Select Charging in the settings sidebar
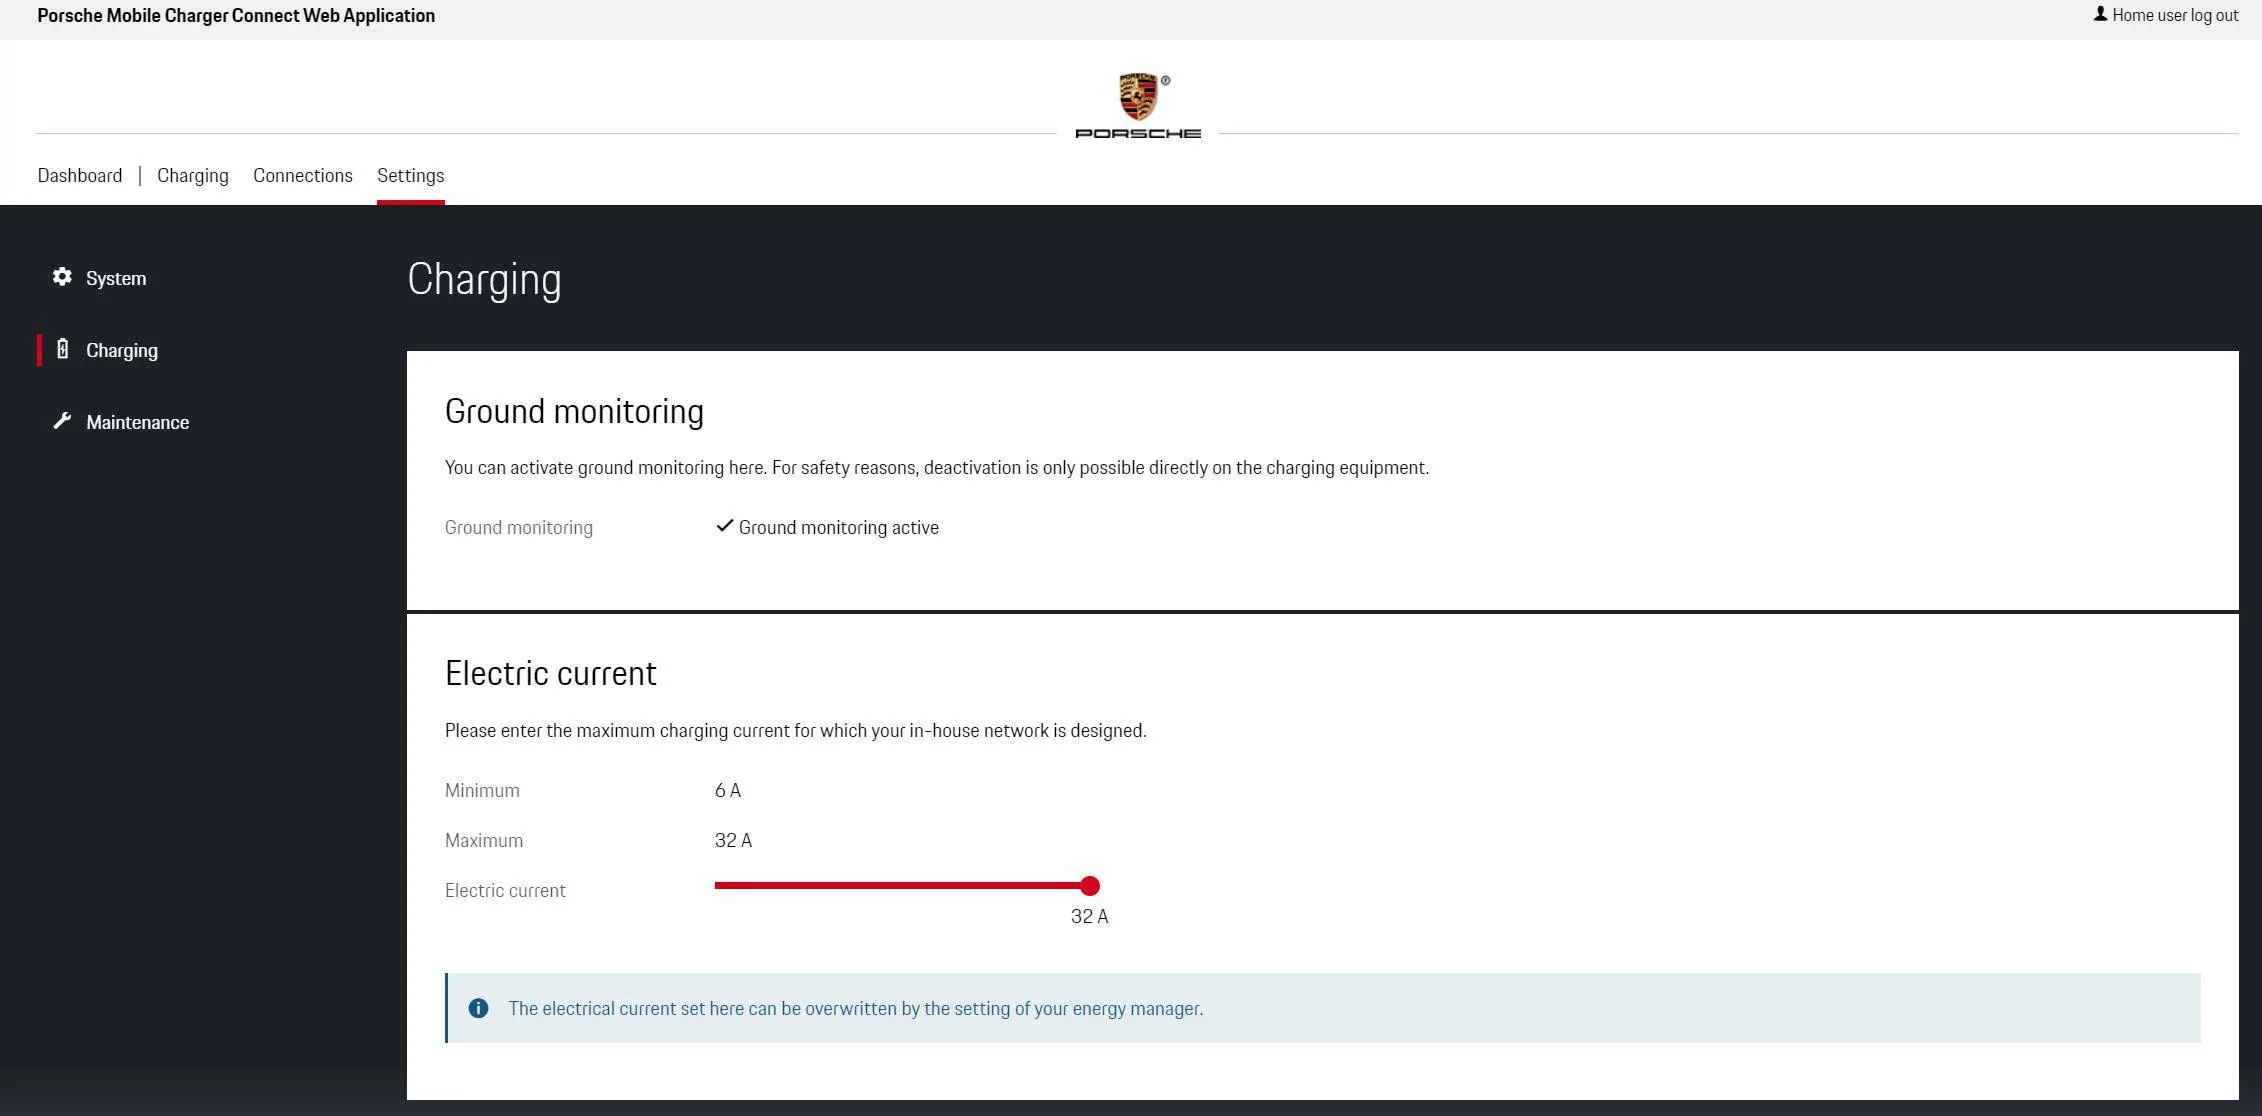Viewport: 2262px width, 1116px height. pyautogui.click(x=122, y=351)
